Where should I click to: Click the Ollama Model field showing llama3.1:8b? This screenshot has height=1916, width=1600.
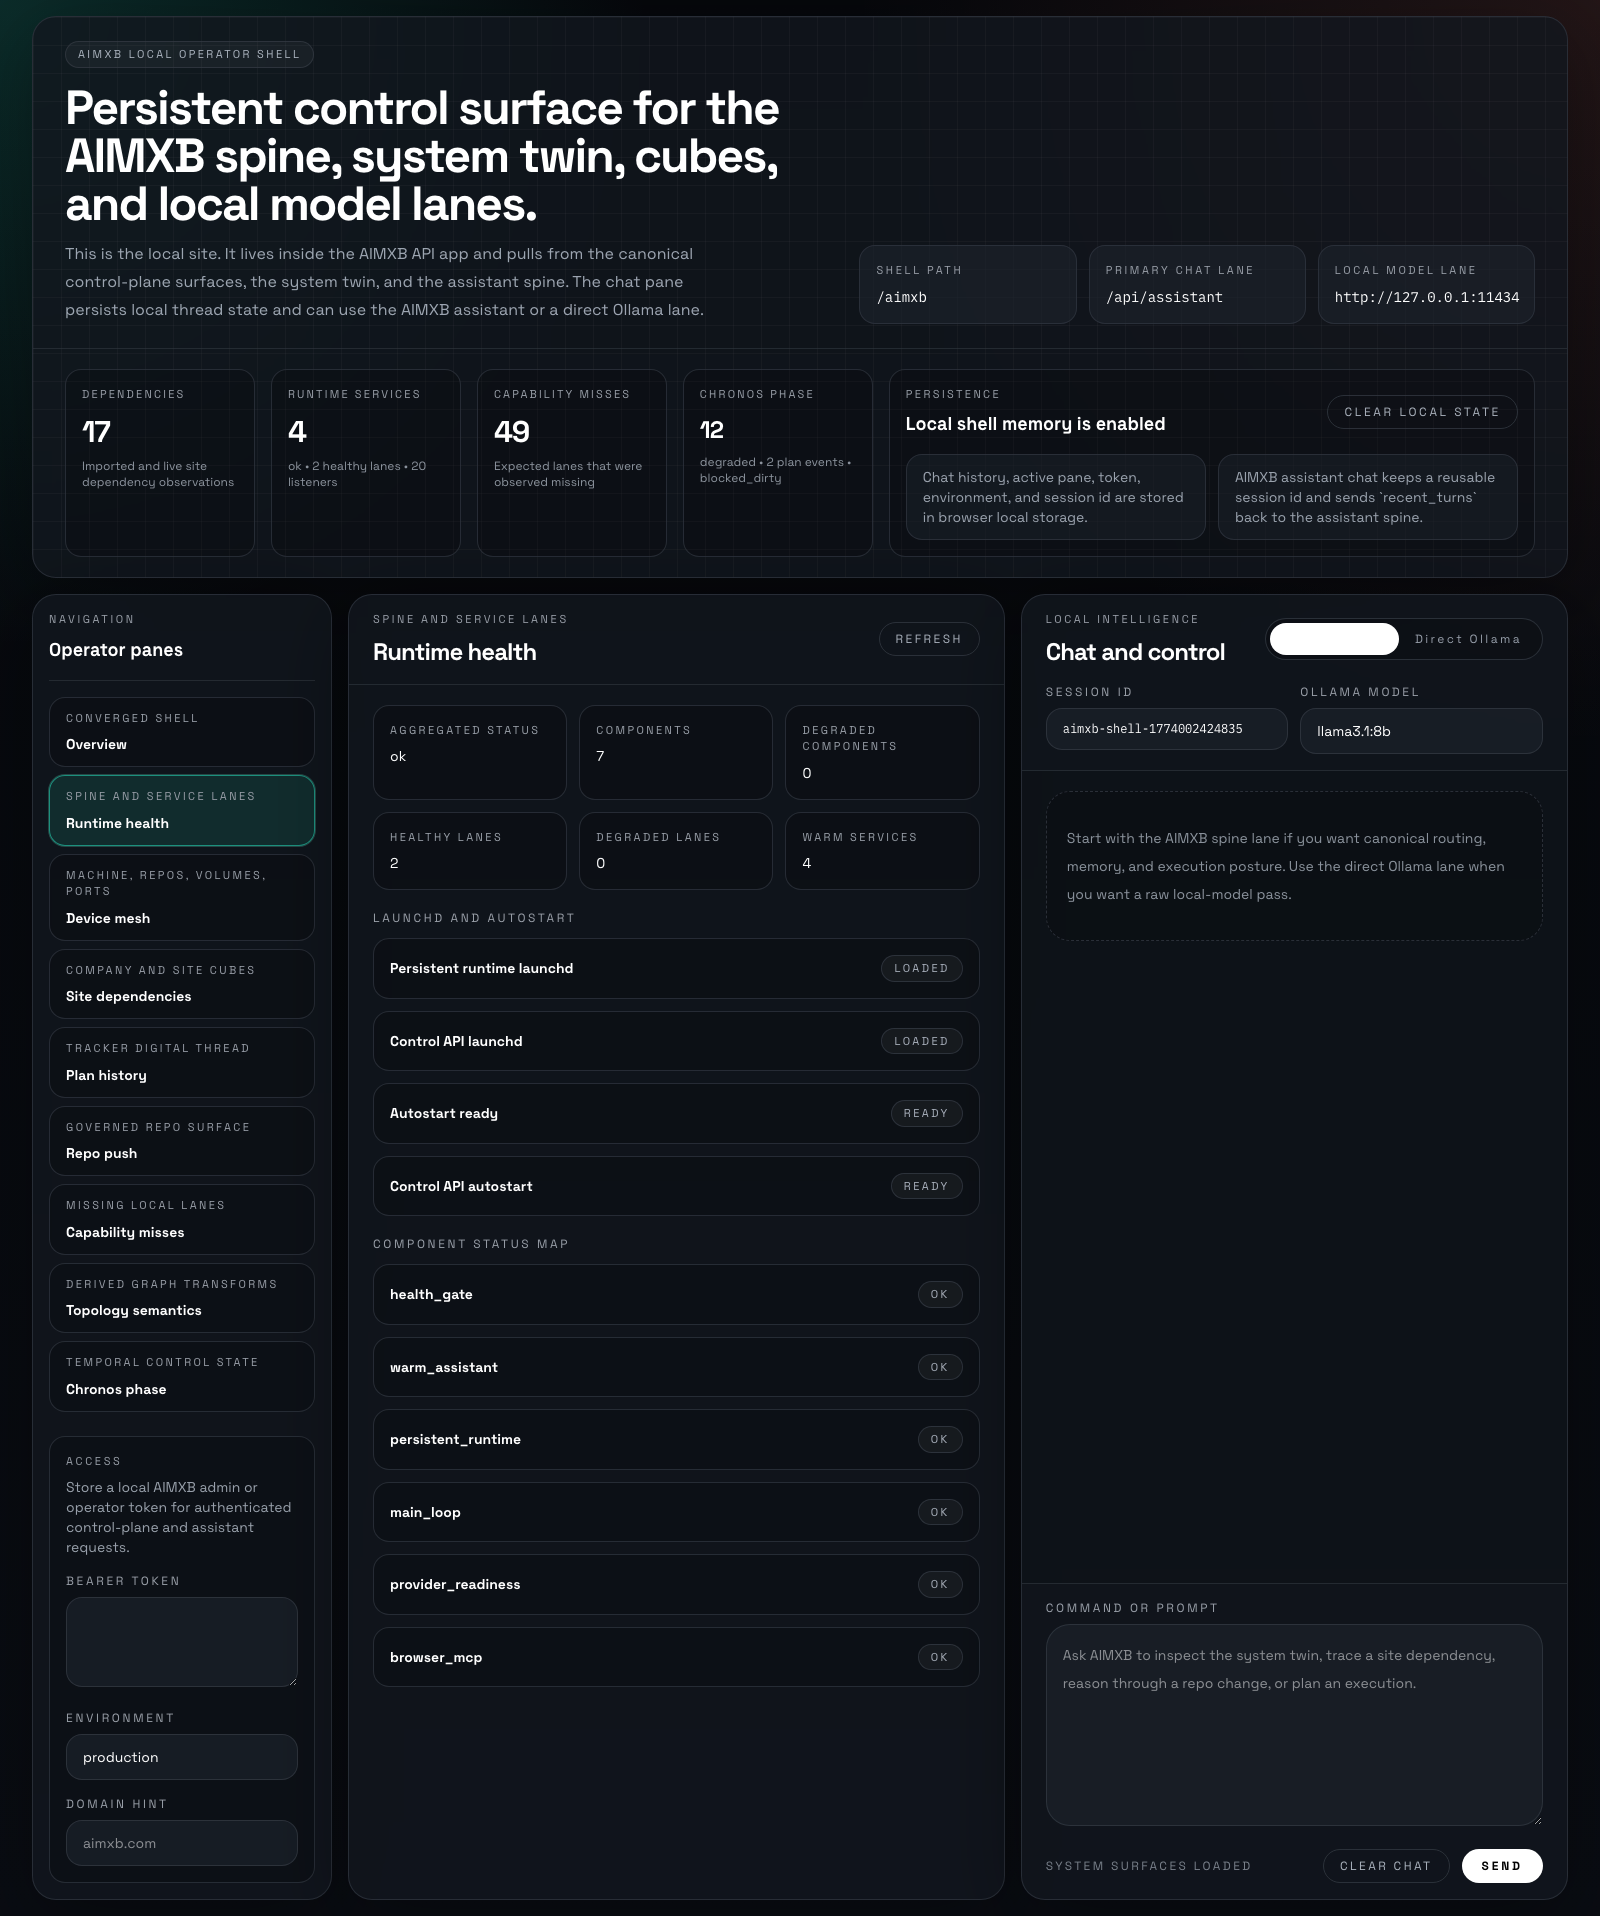[x=1419, y=730]
